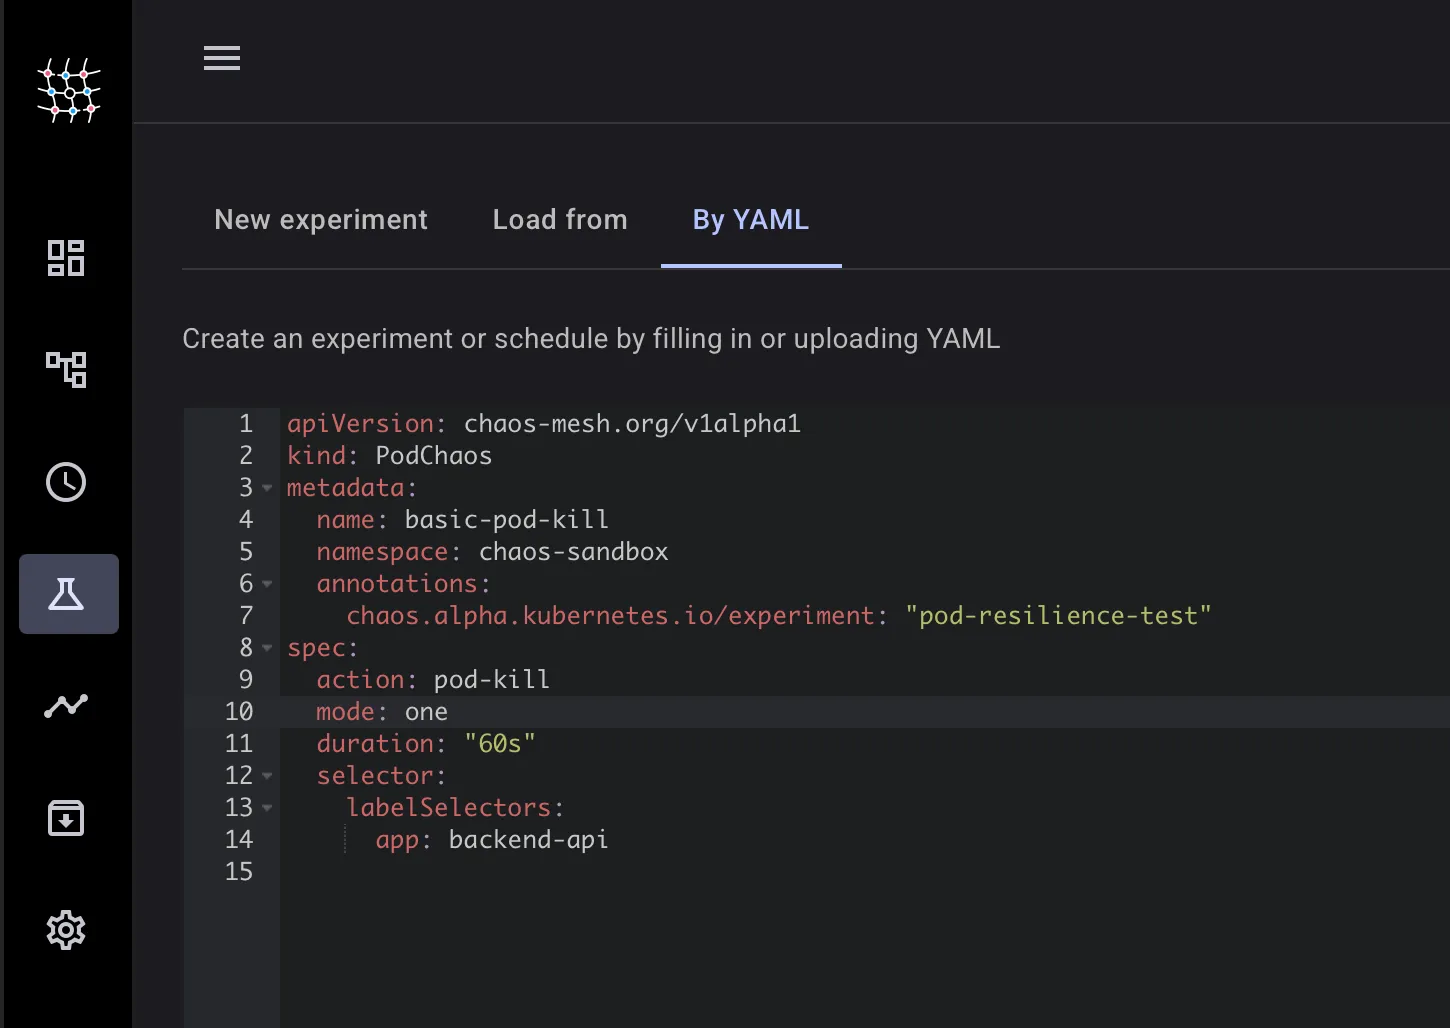Switch to the Load from tab
Screen dimensions: 1450x1028
click(560, 220)
